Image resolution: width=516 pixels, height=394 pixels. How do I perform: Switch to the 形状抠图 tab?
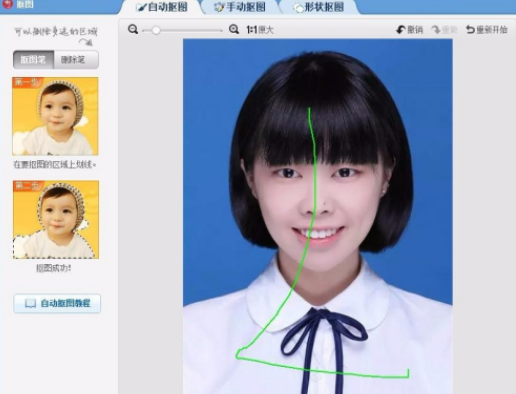319,7
